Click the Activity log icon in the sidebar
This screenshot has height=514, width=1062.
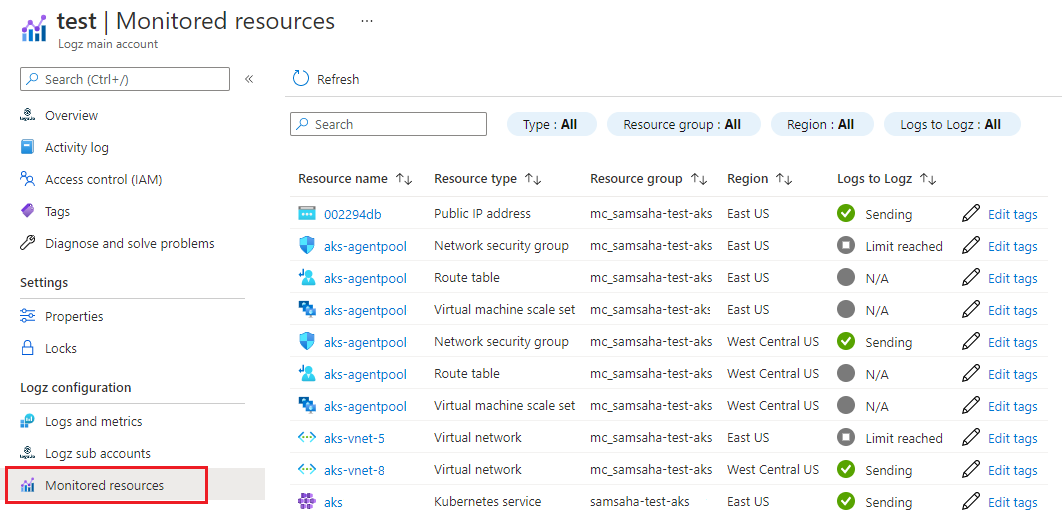pyautogui.click(x=27, y=147)
